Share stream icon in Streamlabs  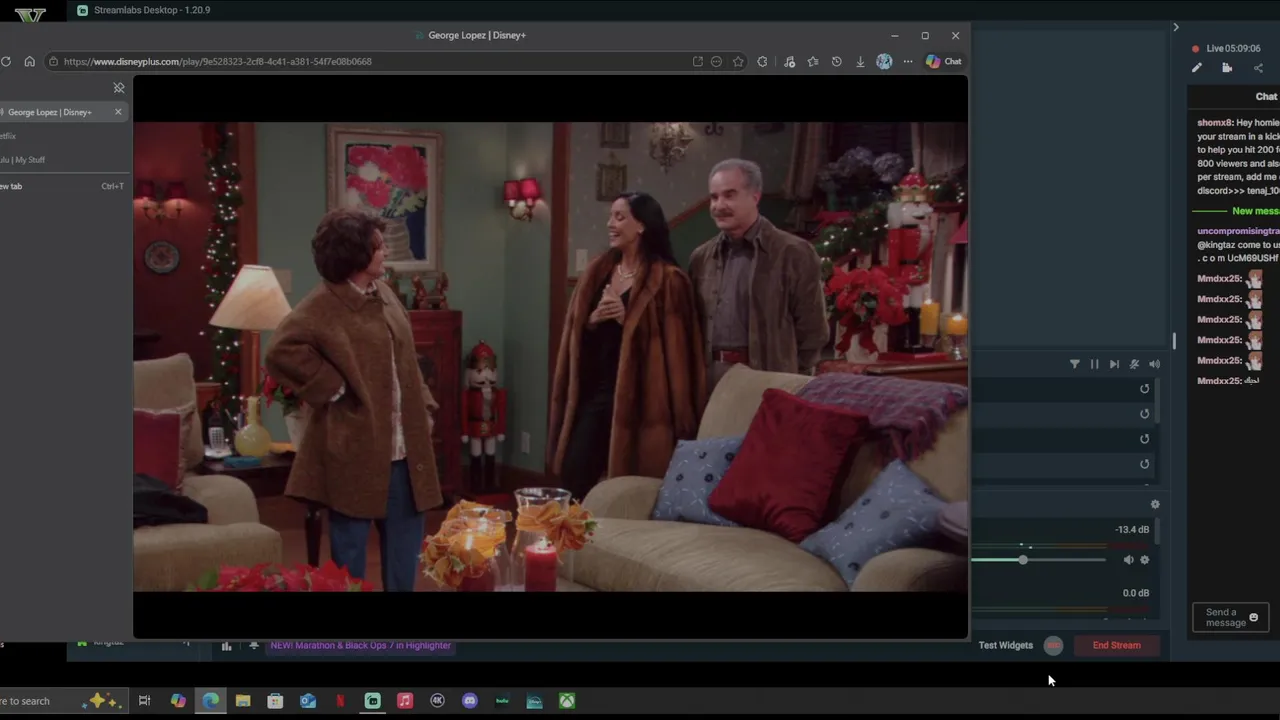pyautogui.click(x=1258, y=68)
